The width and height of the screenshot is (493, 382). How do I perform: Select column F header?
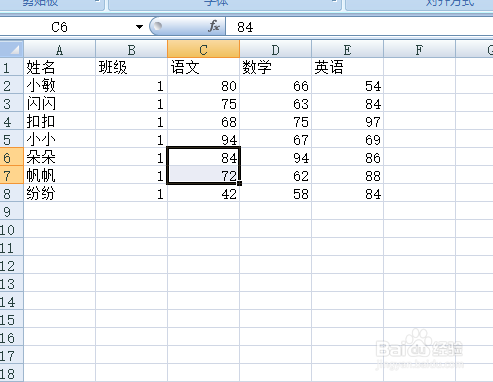[420, 50]
